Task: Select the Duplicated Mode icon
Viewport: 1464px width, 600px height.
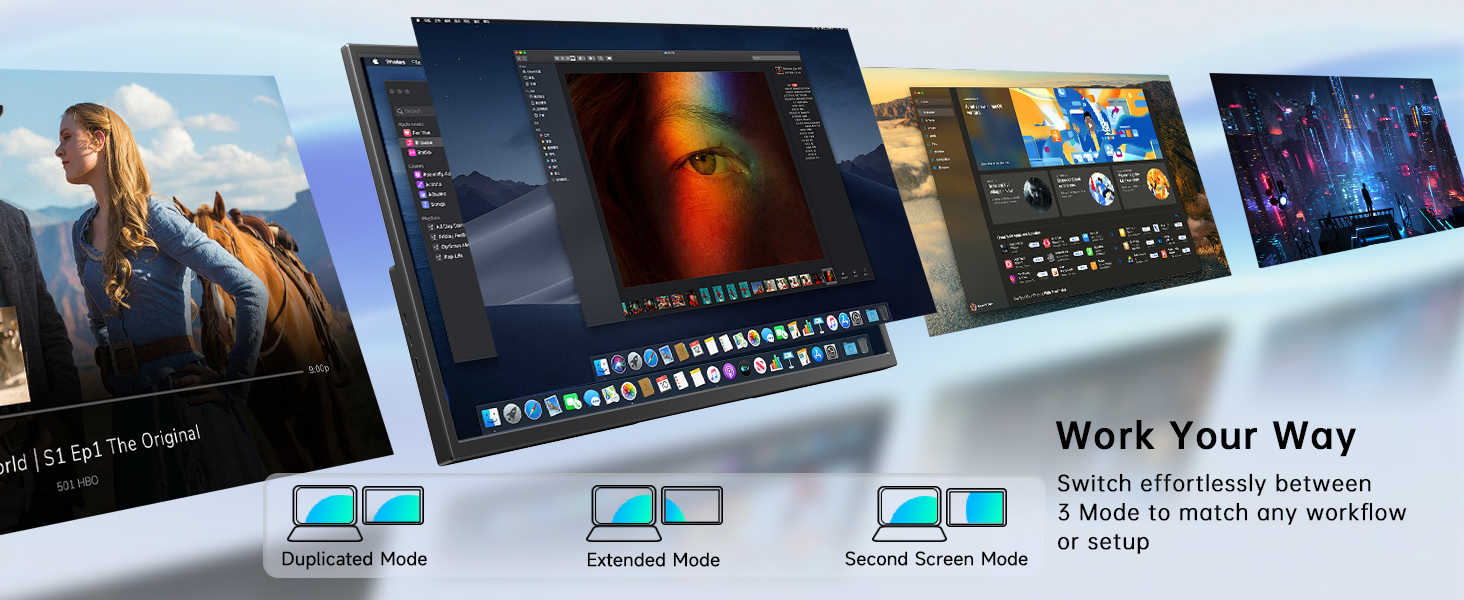Action: click(x=356, y=513)
